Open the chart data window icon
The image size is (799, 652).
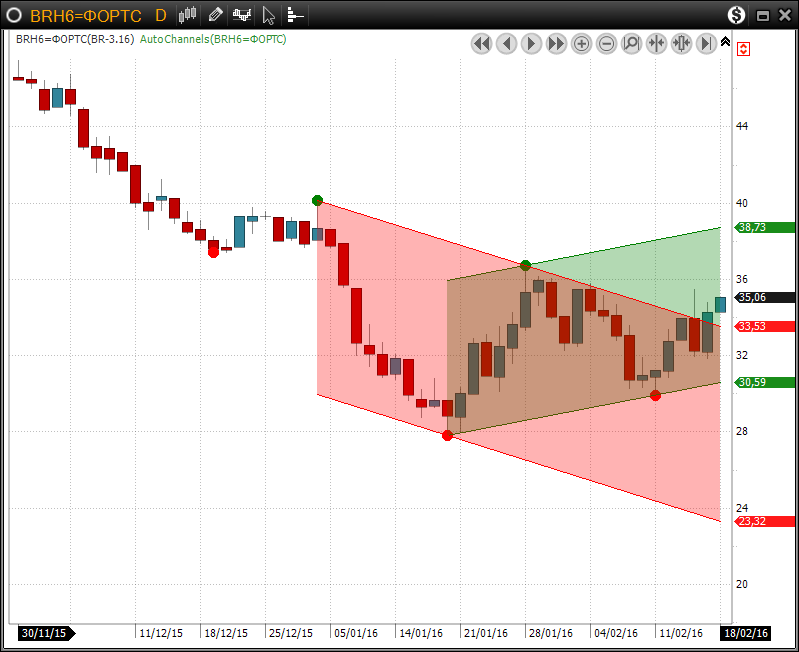[x=294, y=15]
